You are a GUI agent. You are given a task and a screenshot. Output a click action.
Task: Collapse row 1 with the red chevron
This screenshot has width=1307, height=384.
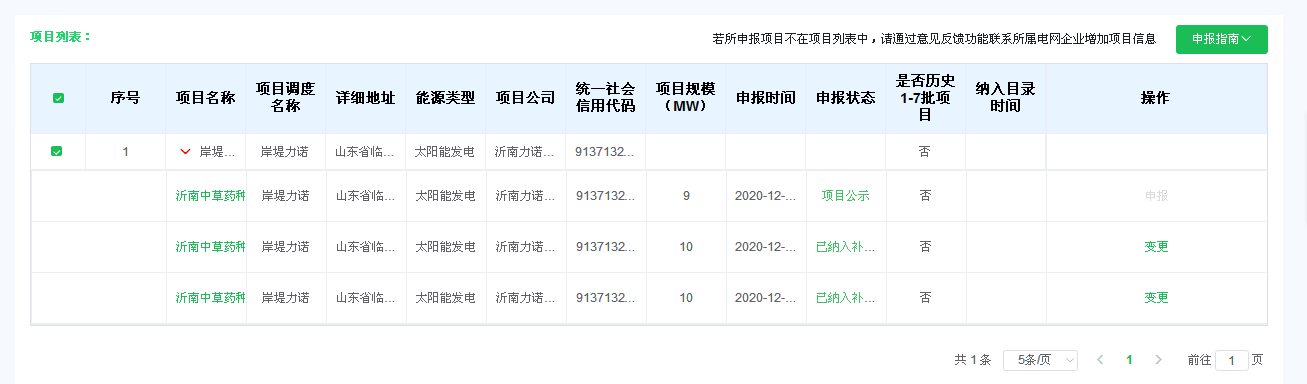click(x=185, y=152)
